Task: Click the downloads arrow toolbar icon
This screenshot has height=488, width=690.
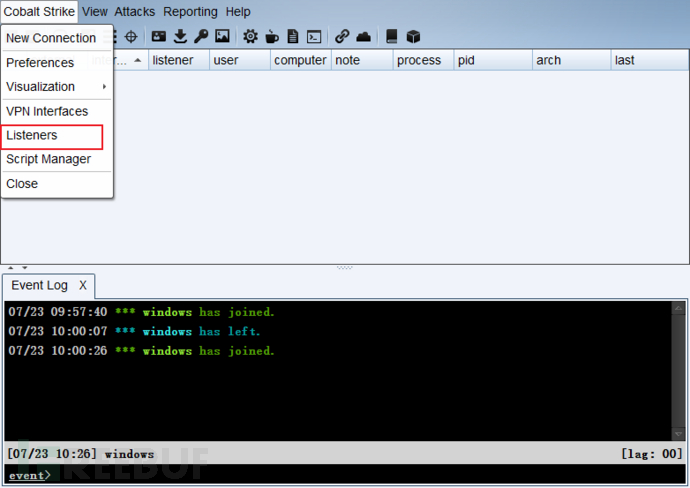Action: coord(180,37)
